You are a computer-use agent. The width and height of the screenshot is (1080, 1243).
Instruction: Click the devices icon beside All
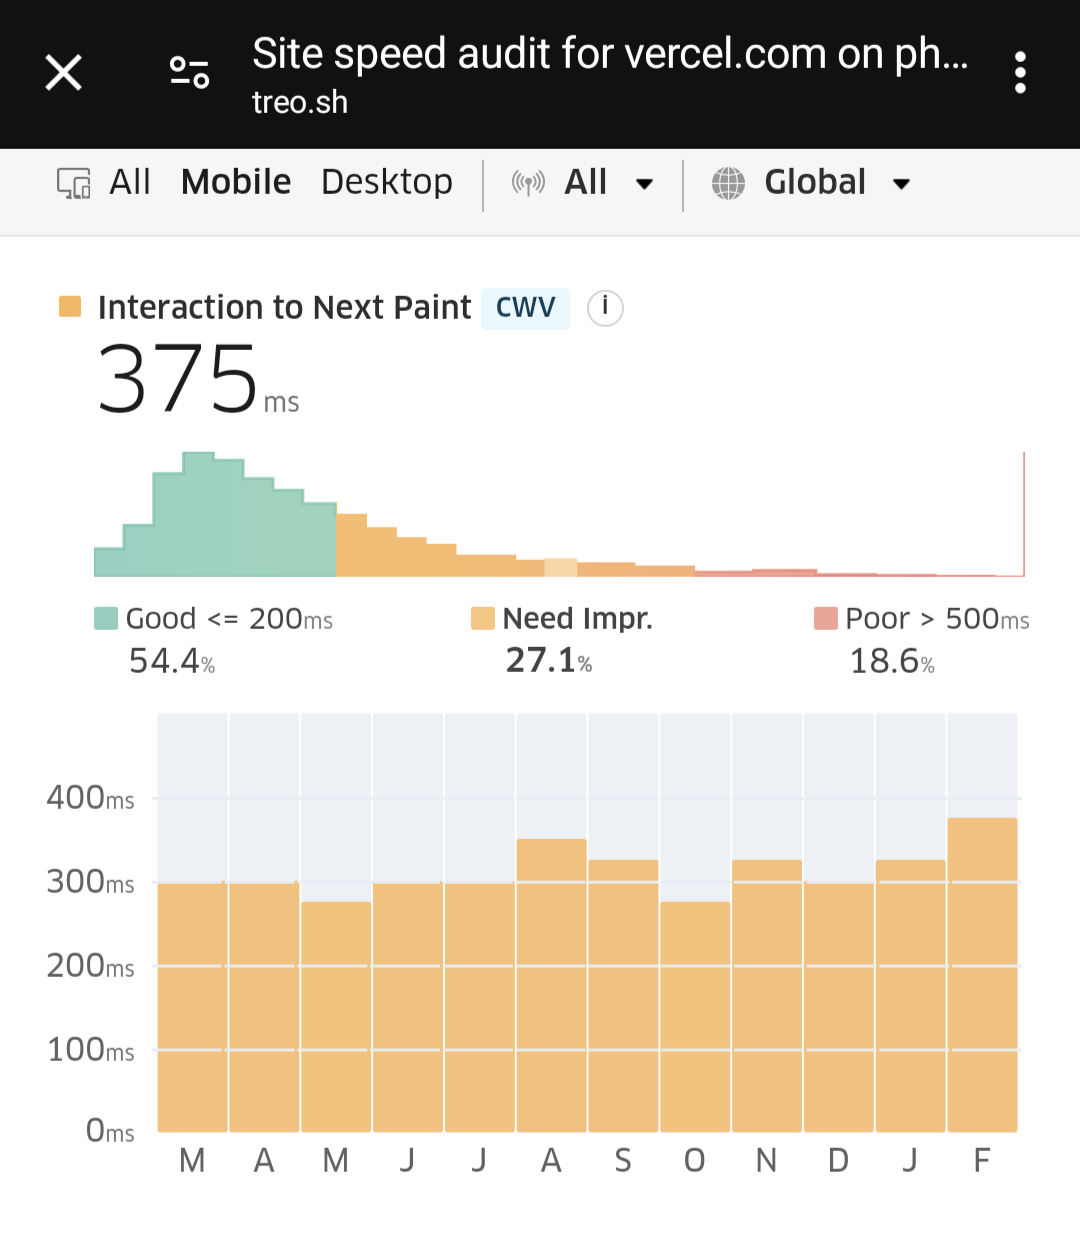(x=74, y=183)
